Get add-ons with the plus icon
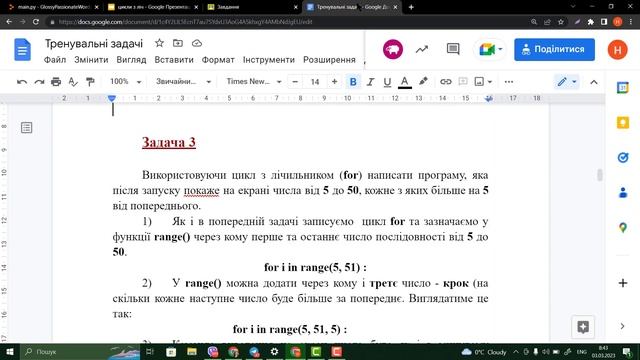This screenshot has height=360, width=640. click(623, 283)
